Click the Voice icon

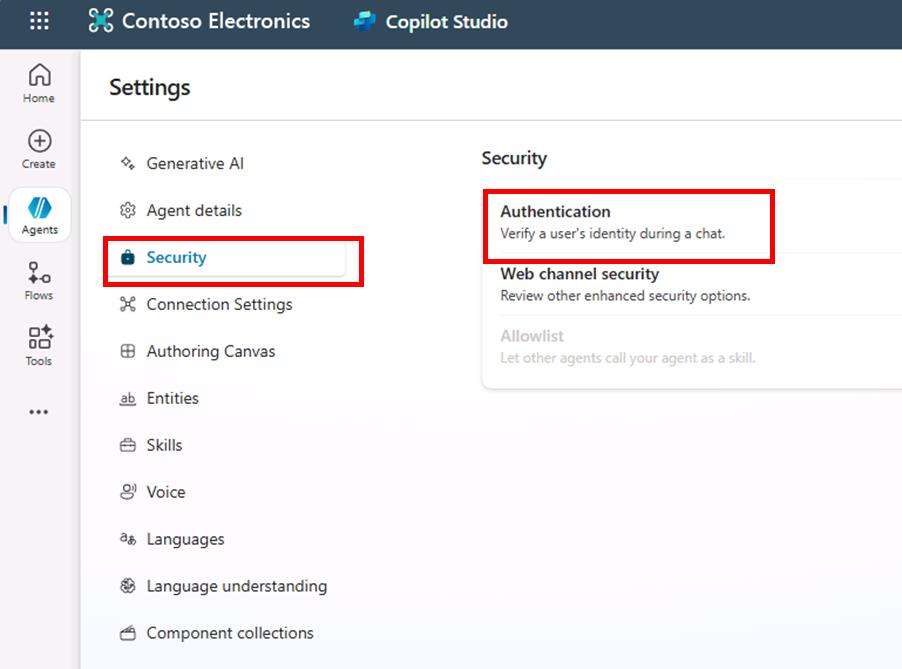coord(128,492)
